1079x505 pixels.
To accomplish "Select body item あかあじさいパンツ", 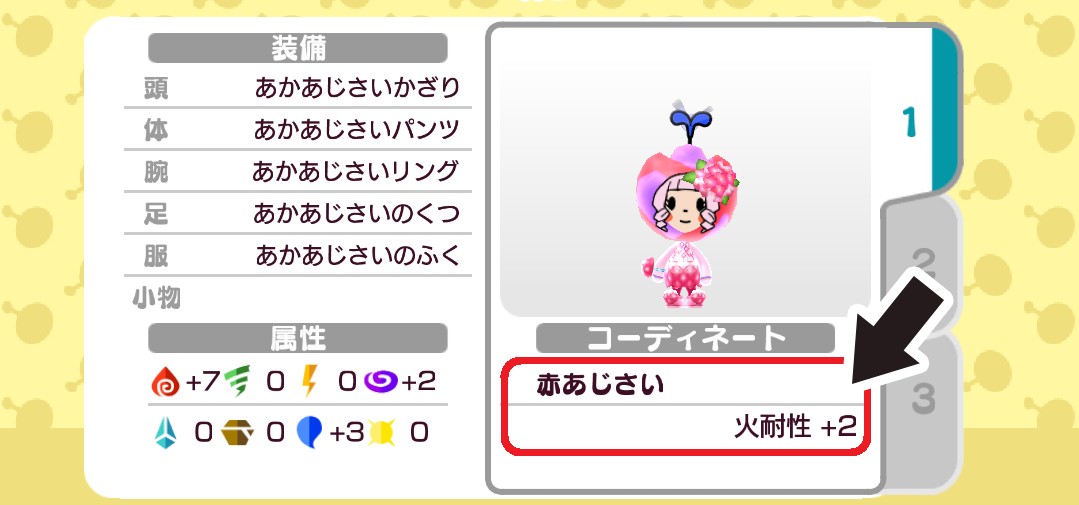I will tap(298, 130).
